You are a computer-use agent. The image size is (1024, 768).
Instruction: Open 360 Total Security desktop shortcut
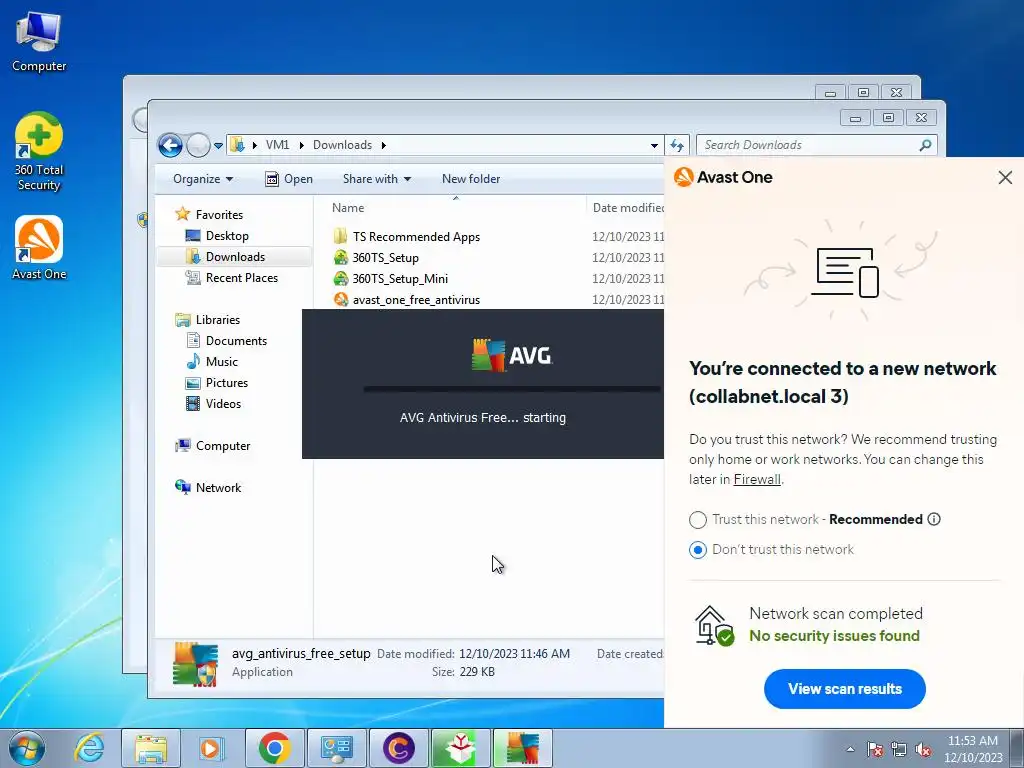point(39,152)
